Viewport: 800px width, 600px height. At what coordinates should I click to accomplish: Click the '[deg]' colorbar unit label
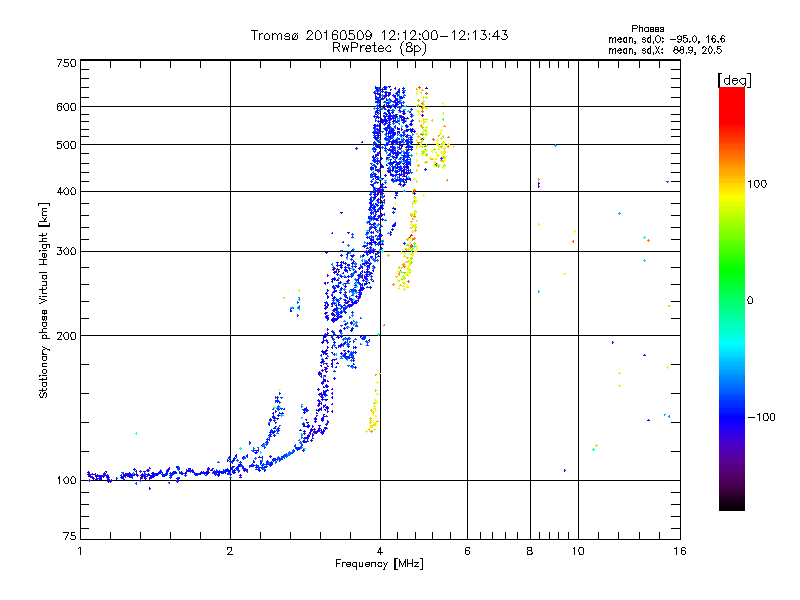pos(734,80)
